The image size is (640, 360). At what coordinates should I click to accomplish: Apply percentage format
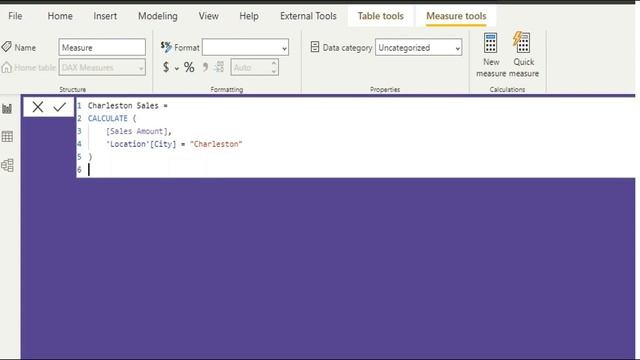coord(189,67)
